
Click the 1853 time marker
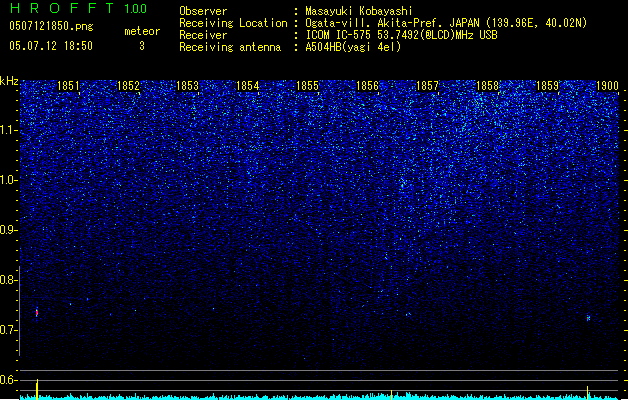[x=187, y=86]
